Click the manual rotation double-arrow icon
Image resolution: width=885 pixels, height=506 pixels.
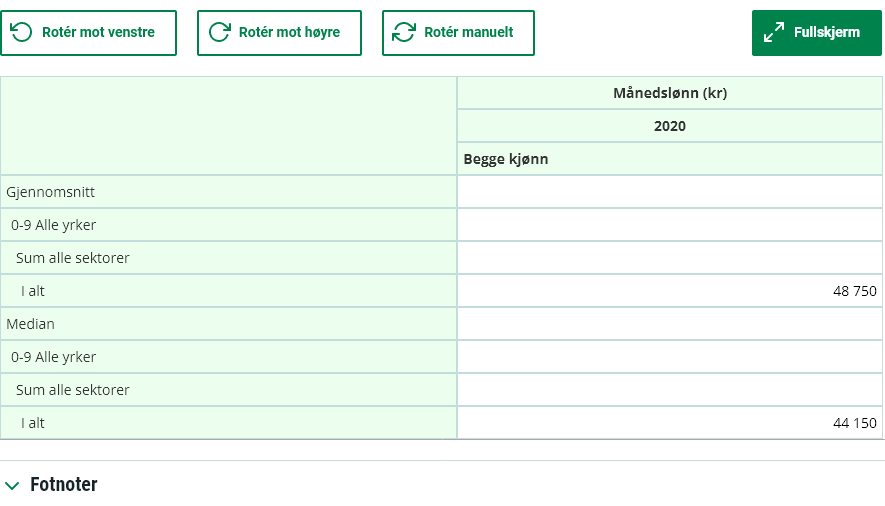tap(404, 33)
